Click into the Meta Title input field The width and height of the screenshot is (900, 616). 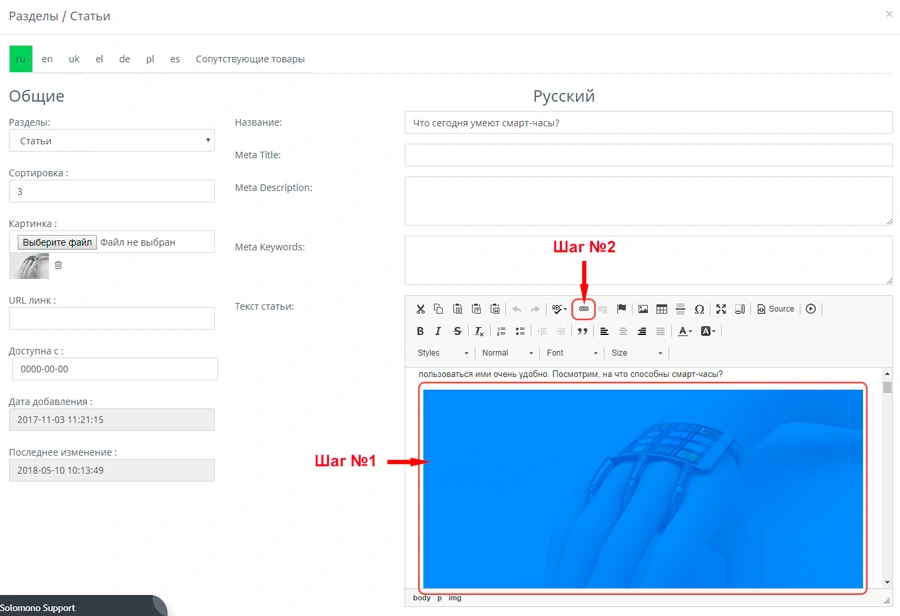point(648,155)
